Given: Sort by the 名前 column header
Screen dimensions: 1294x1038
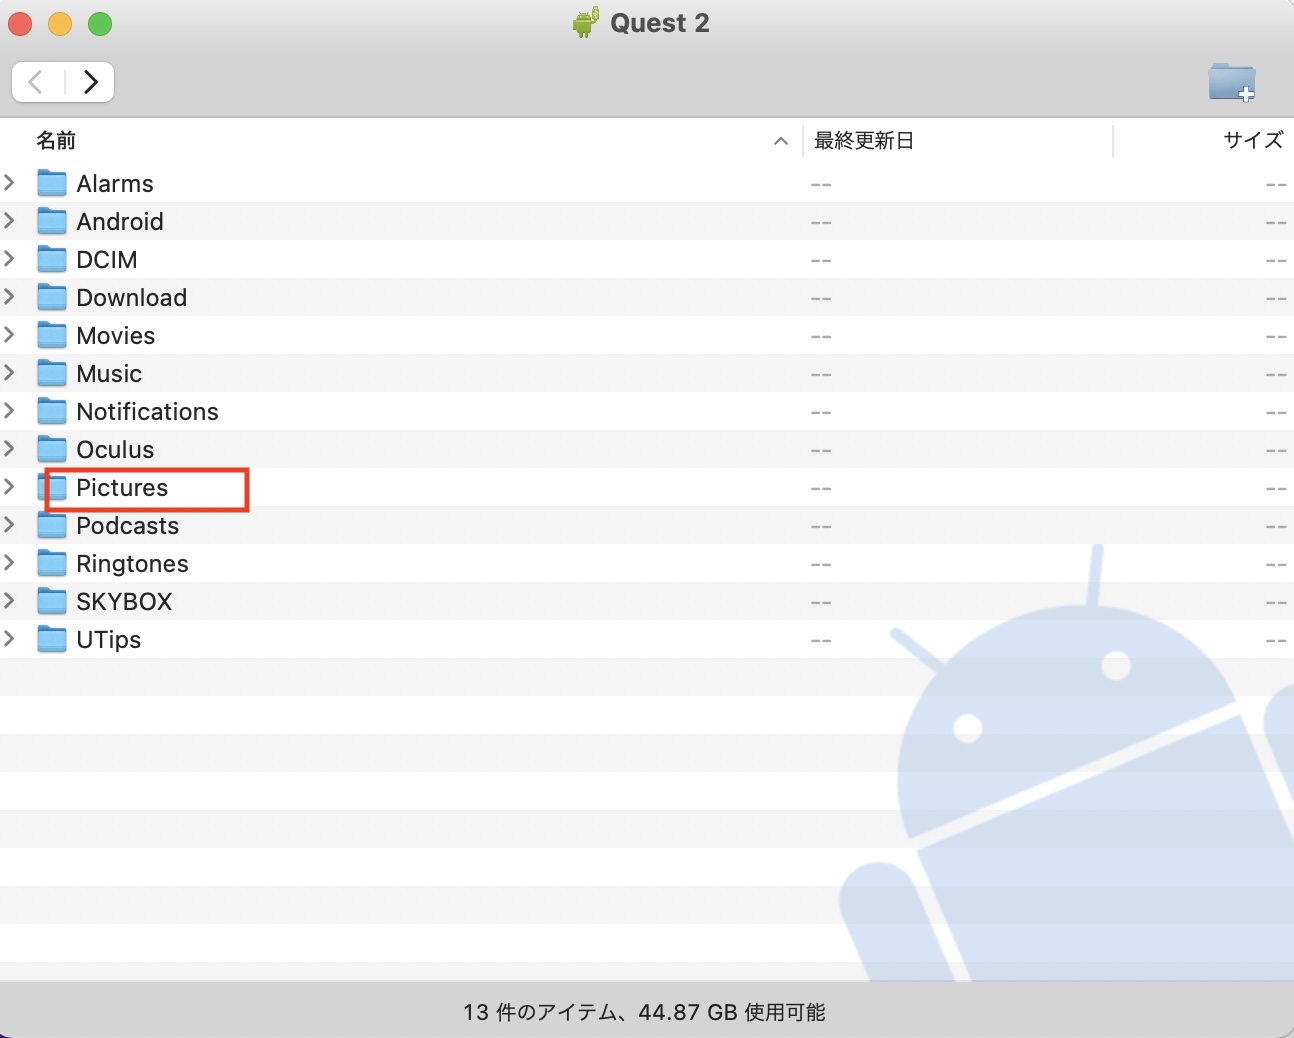Looking at the screenshot, I should pyautogui.click(x=56, y=140).
